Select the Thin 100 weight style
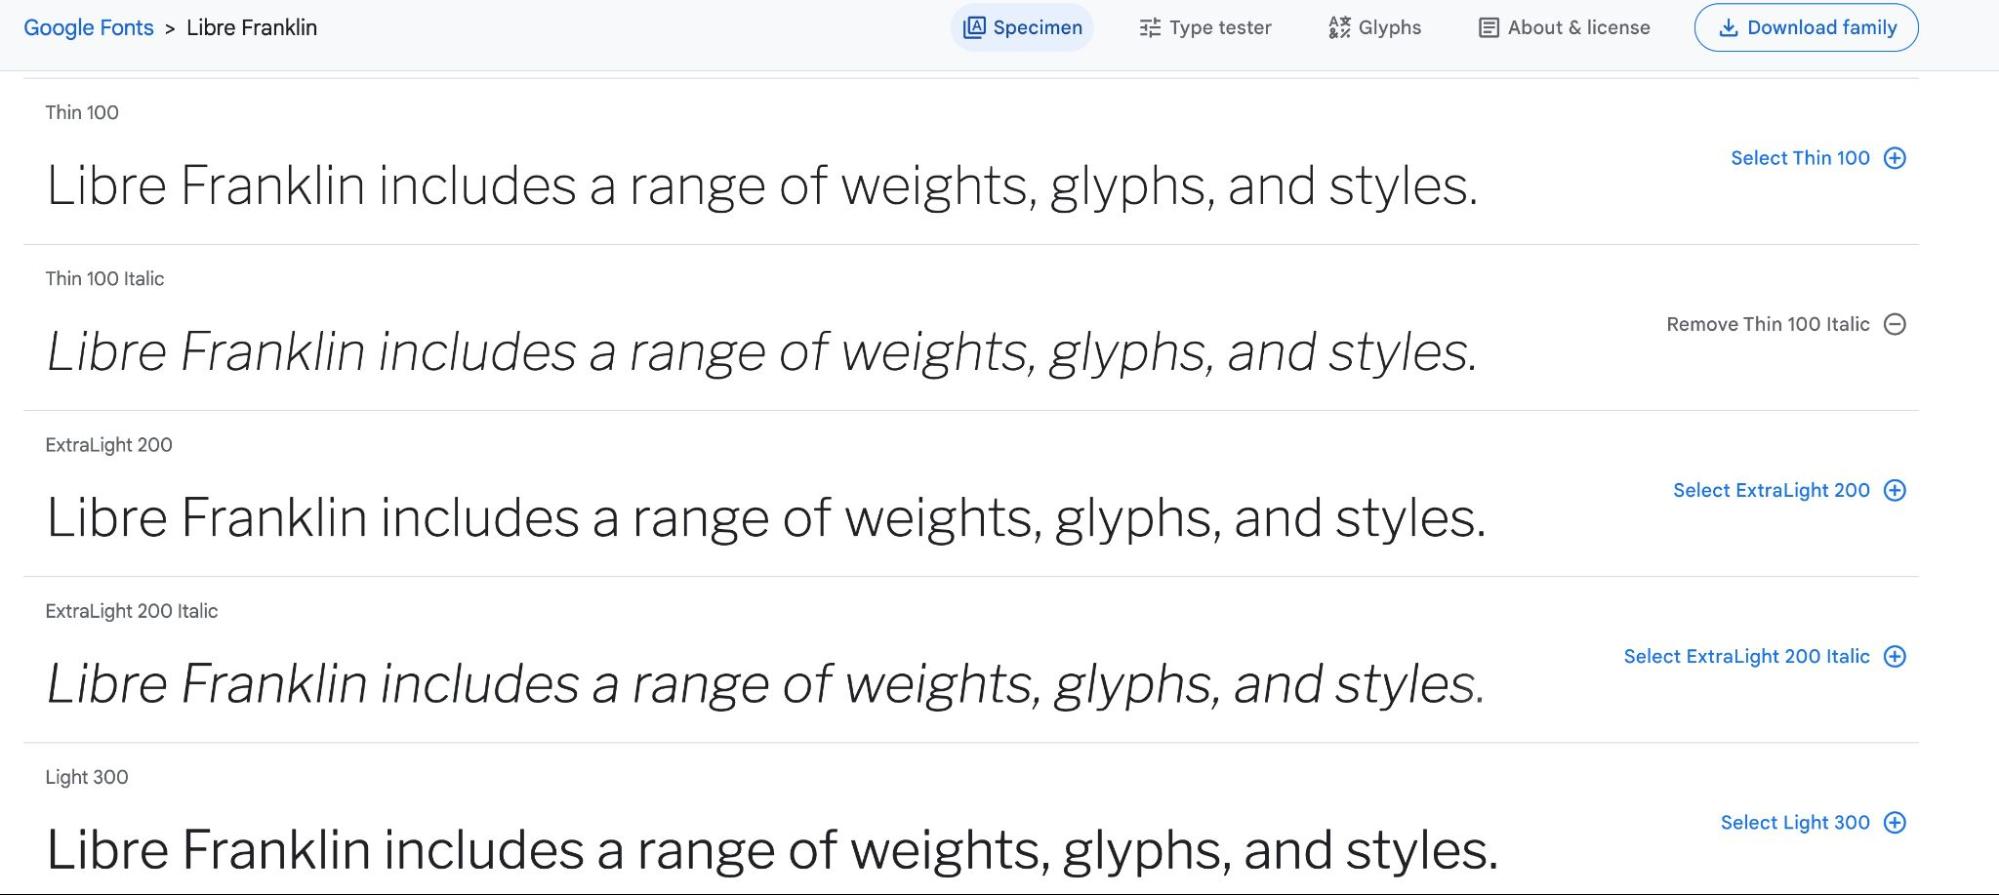 (x=1799, y=157)
